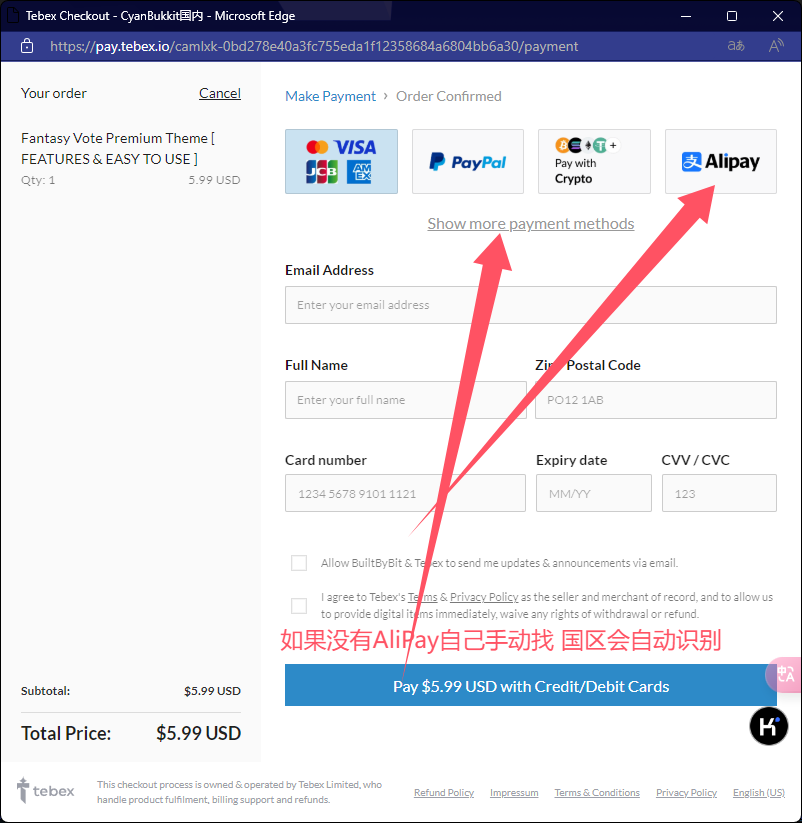Open the English (US) language selector
802x823 pixels.
758,793
